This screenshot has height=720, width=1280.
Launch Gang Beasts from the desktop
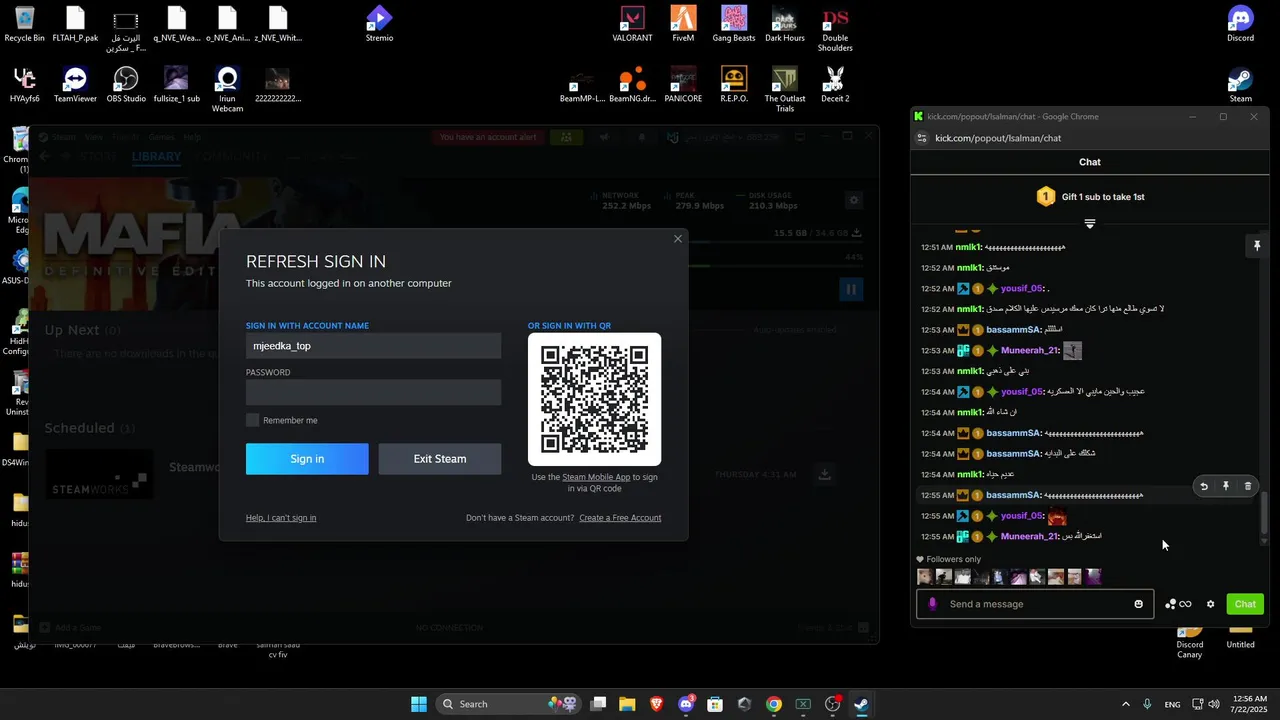(x=734, y=24)
